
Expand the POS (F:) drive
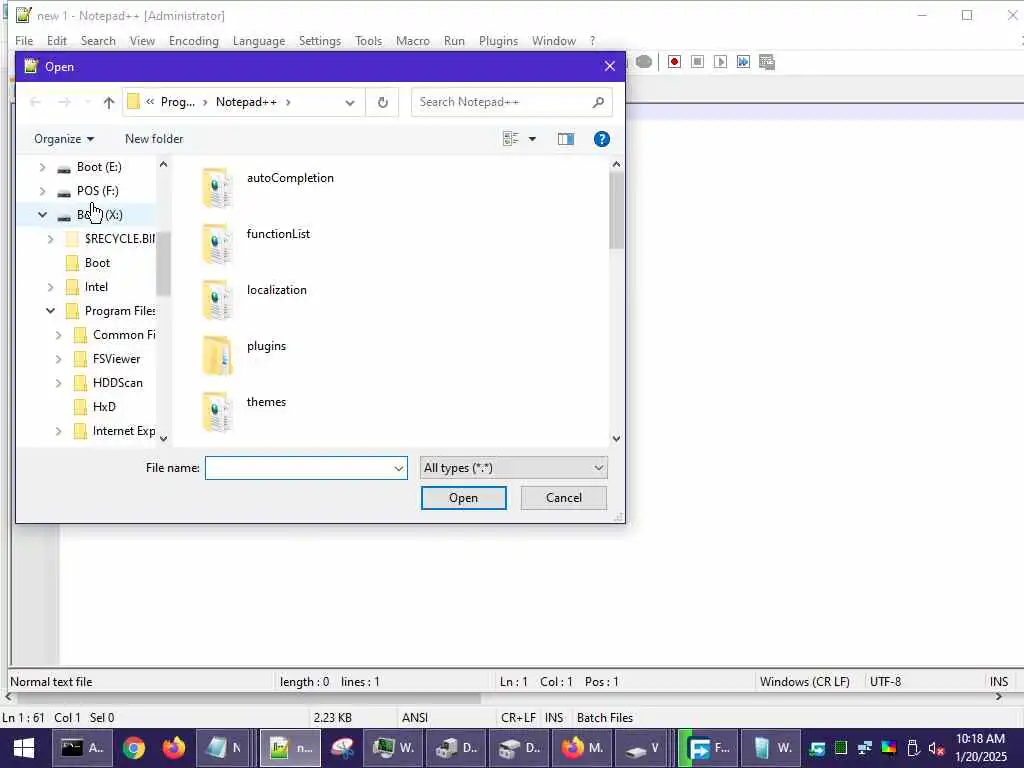(42, 191)
